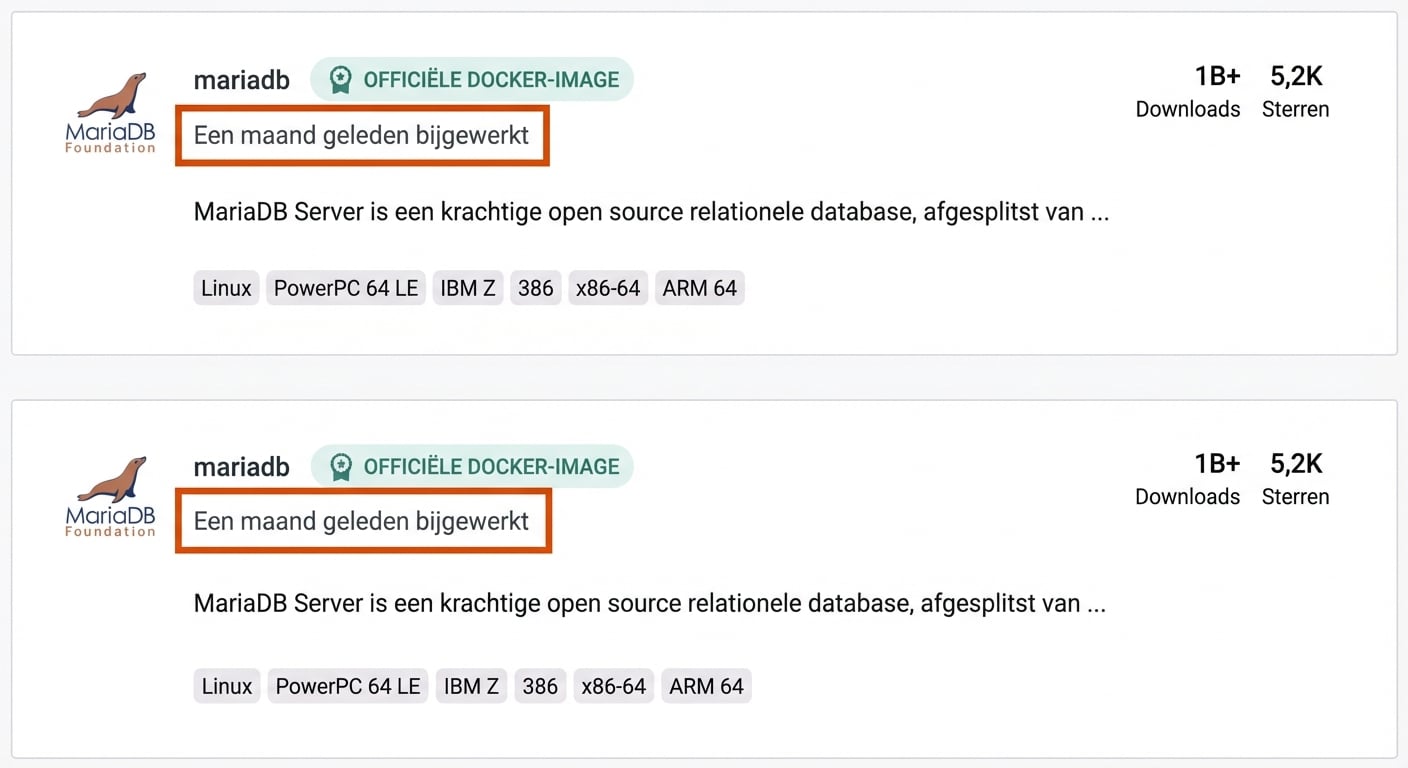Click the official image badge ribbon icon
This screenshot has height=768, width=1408.
click(341, 78)
